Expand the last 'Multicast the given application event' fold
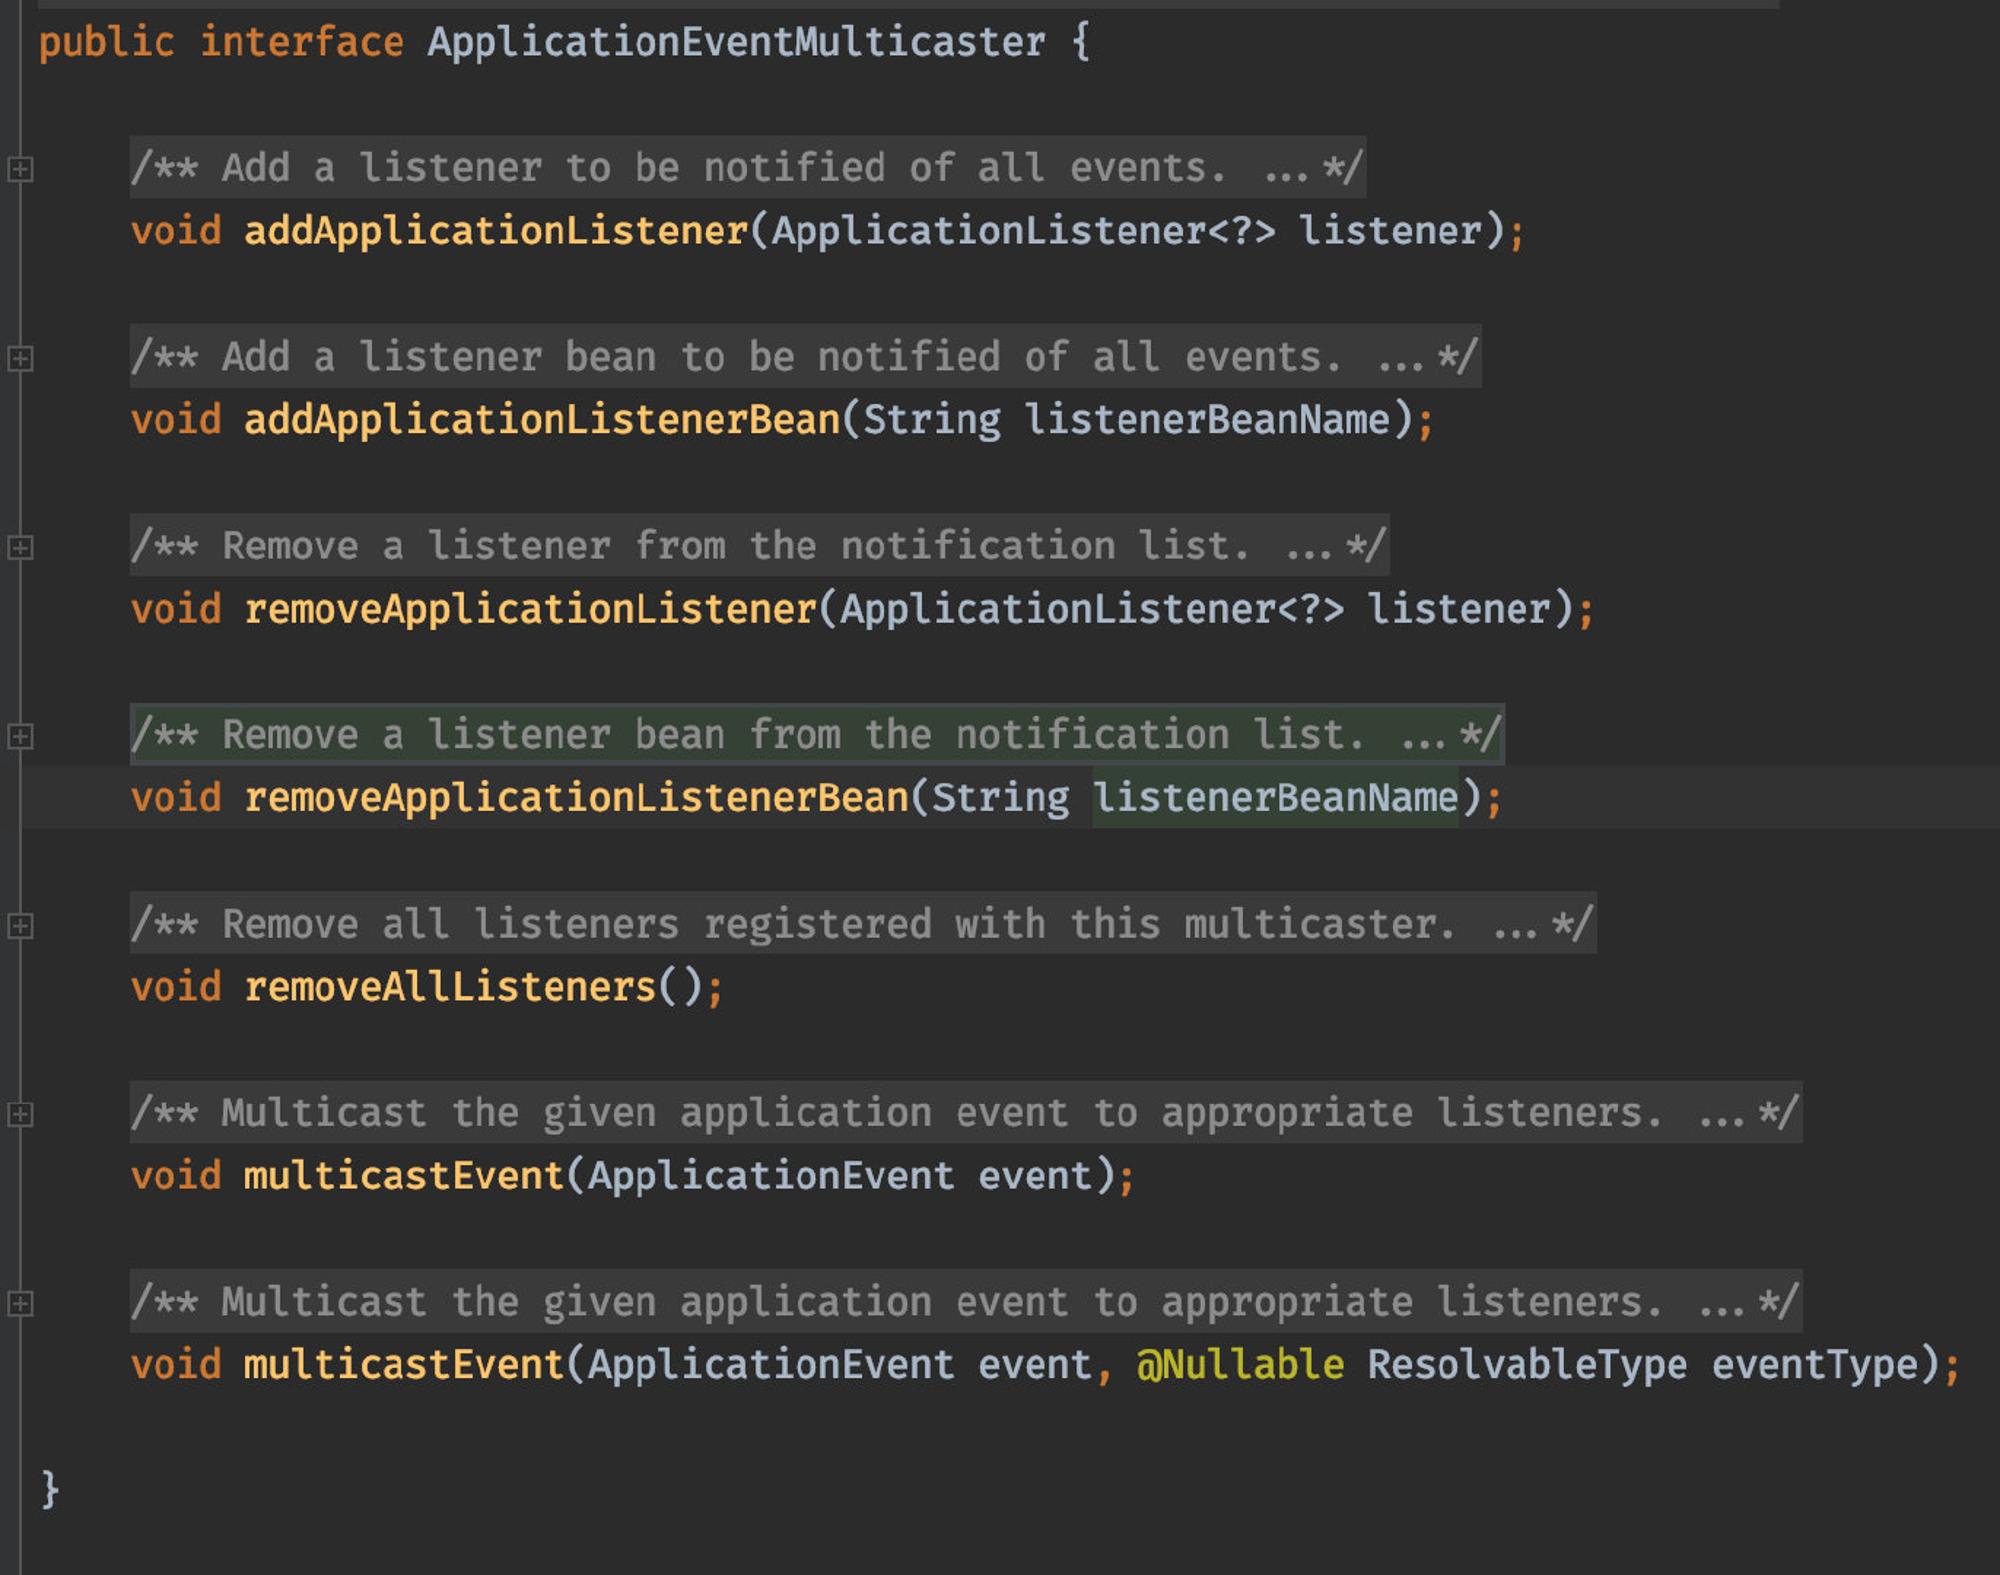 pos(20,1303)
